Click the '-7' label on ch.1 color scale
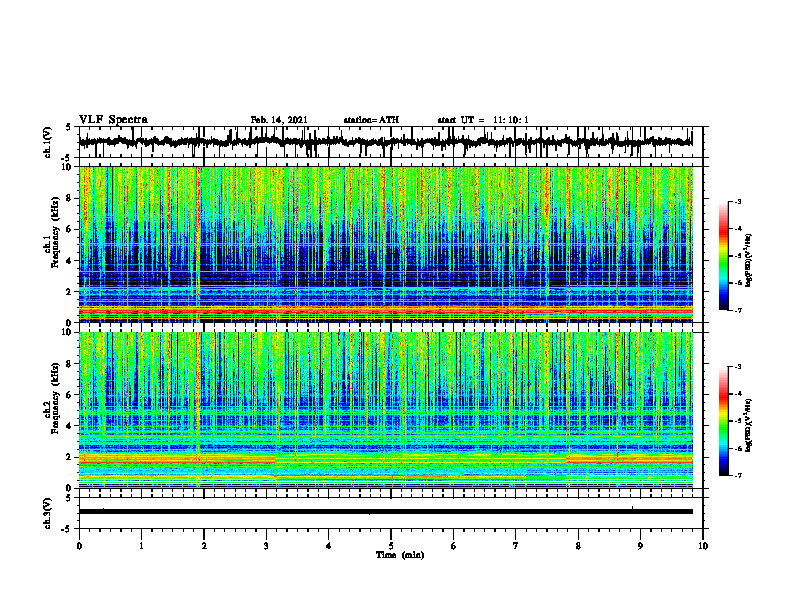The height and width of the screenshot is (612, 792). point(738,310)
